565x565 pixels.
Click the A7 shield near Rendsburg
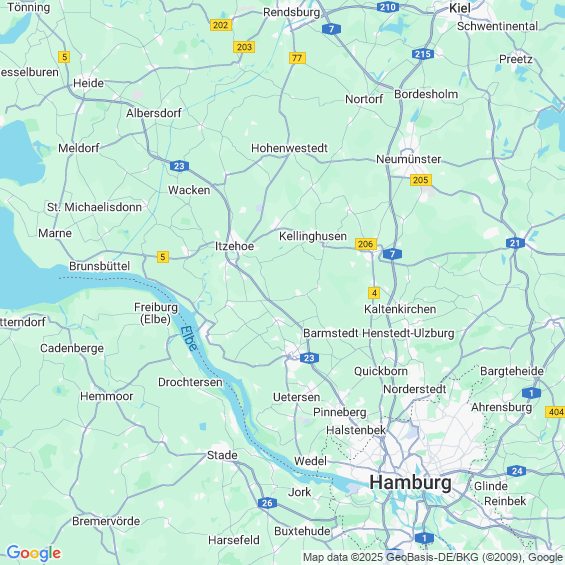(331, 29)
